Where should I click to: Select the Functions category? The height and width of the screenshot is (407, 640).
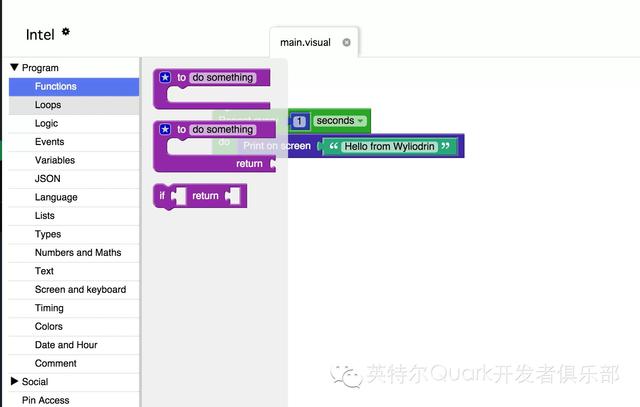[x=74, y=87]
